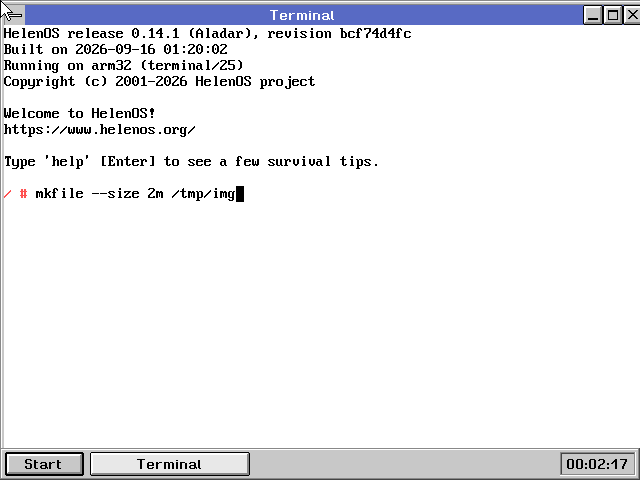Click the 'mkfile' command word

click(x=60, y=193)
